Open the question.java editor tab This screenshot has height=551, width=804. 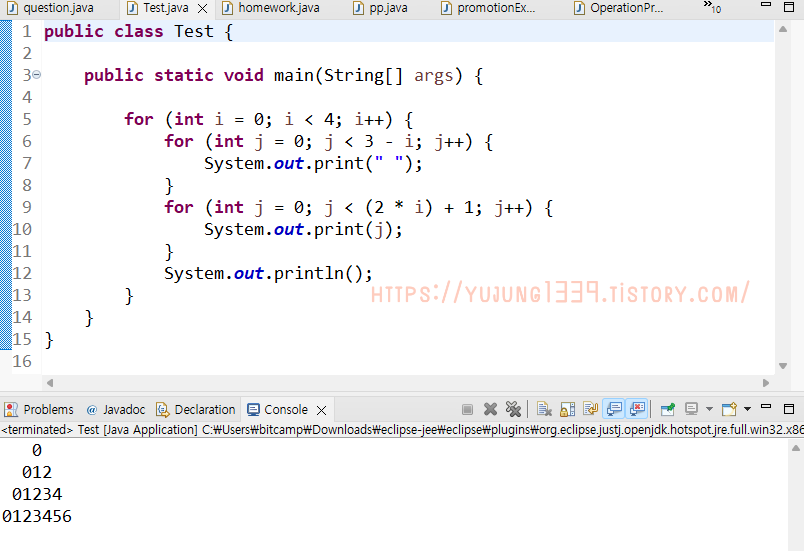point(50,8)
